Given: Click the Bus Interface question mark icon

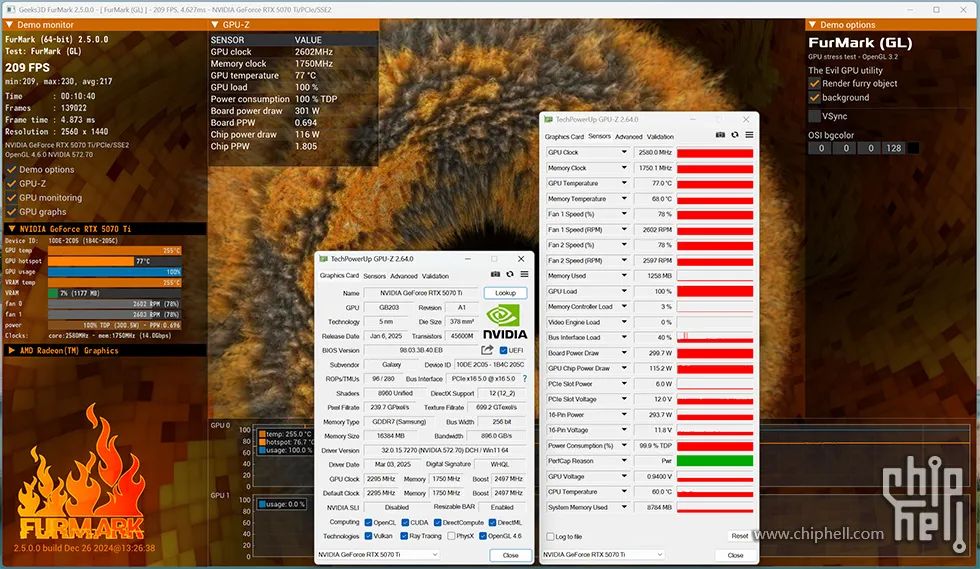Looking at the screenshot, I should click(525, 379).
